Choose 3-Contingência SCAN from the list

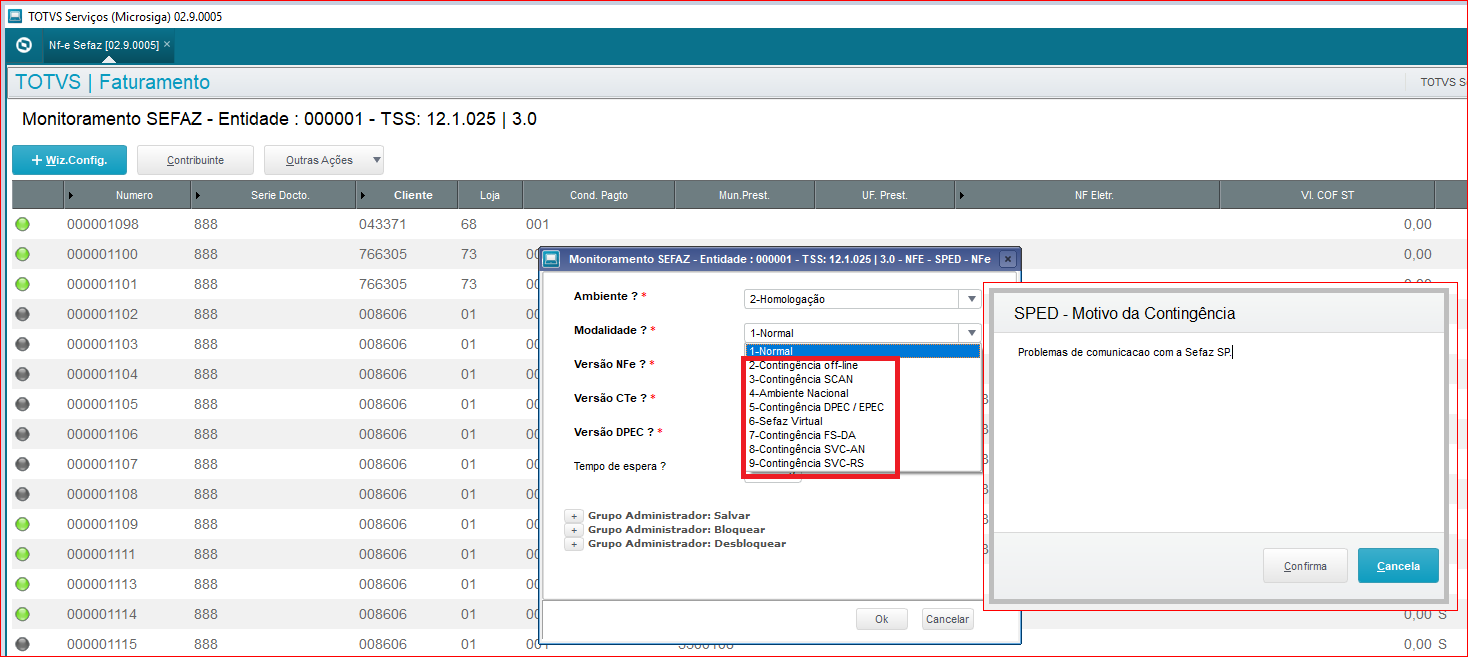click(862, 379)
